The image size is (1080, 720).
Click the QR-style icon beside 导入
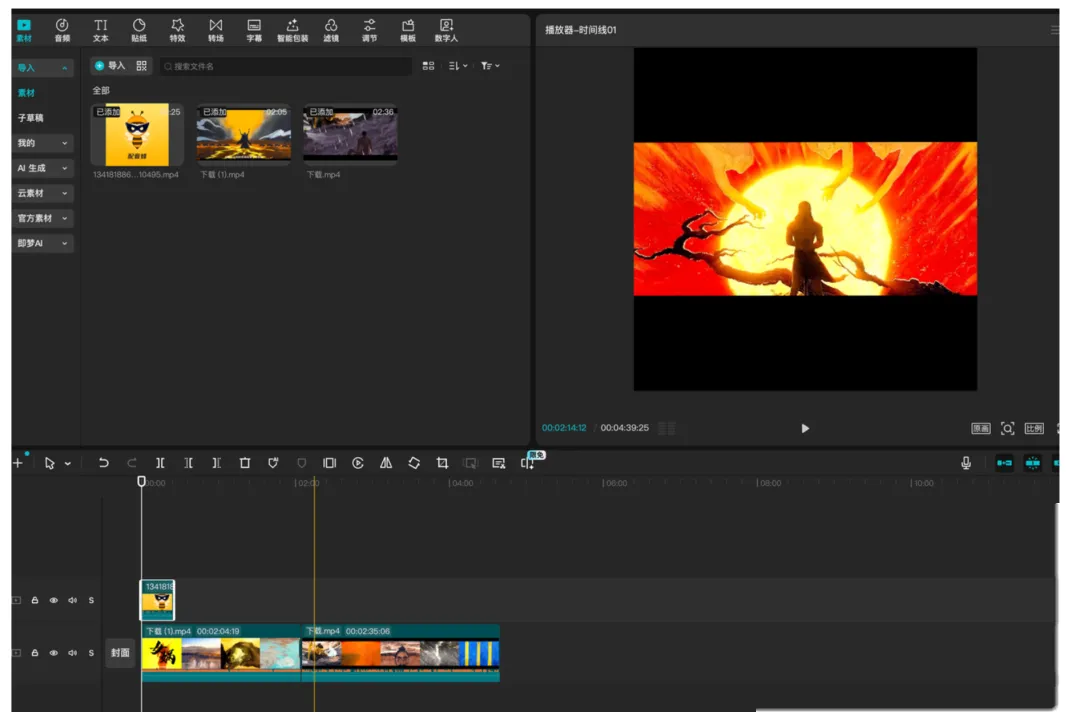pos(141,65)
